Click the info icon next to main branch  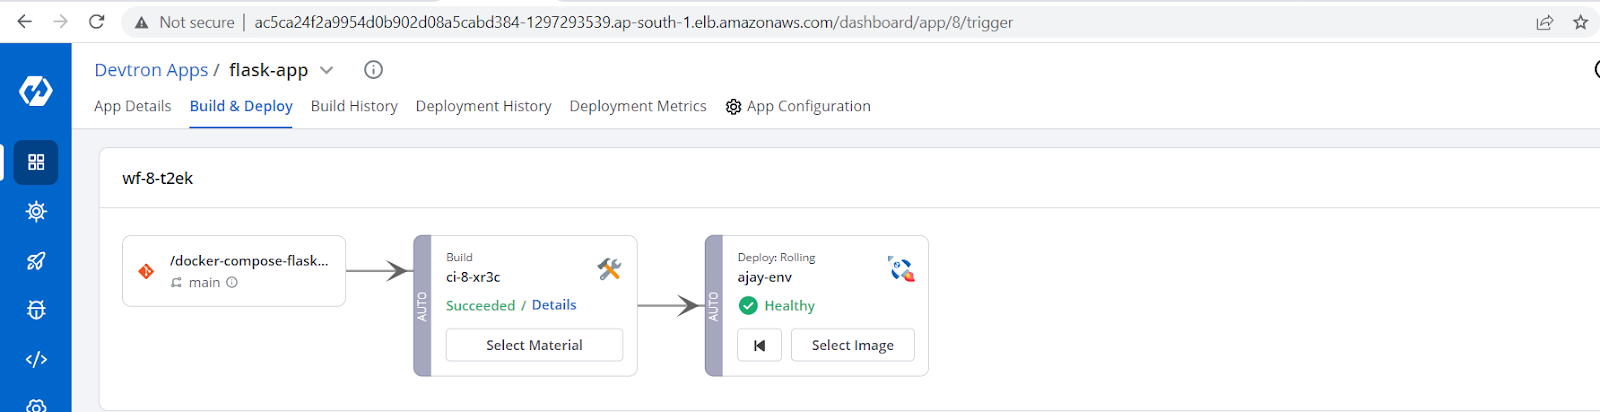click(x=232, y=282)
